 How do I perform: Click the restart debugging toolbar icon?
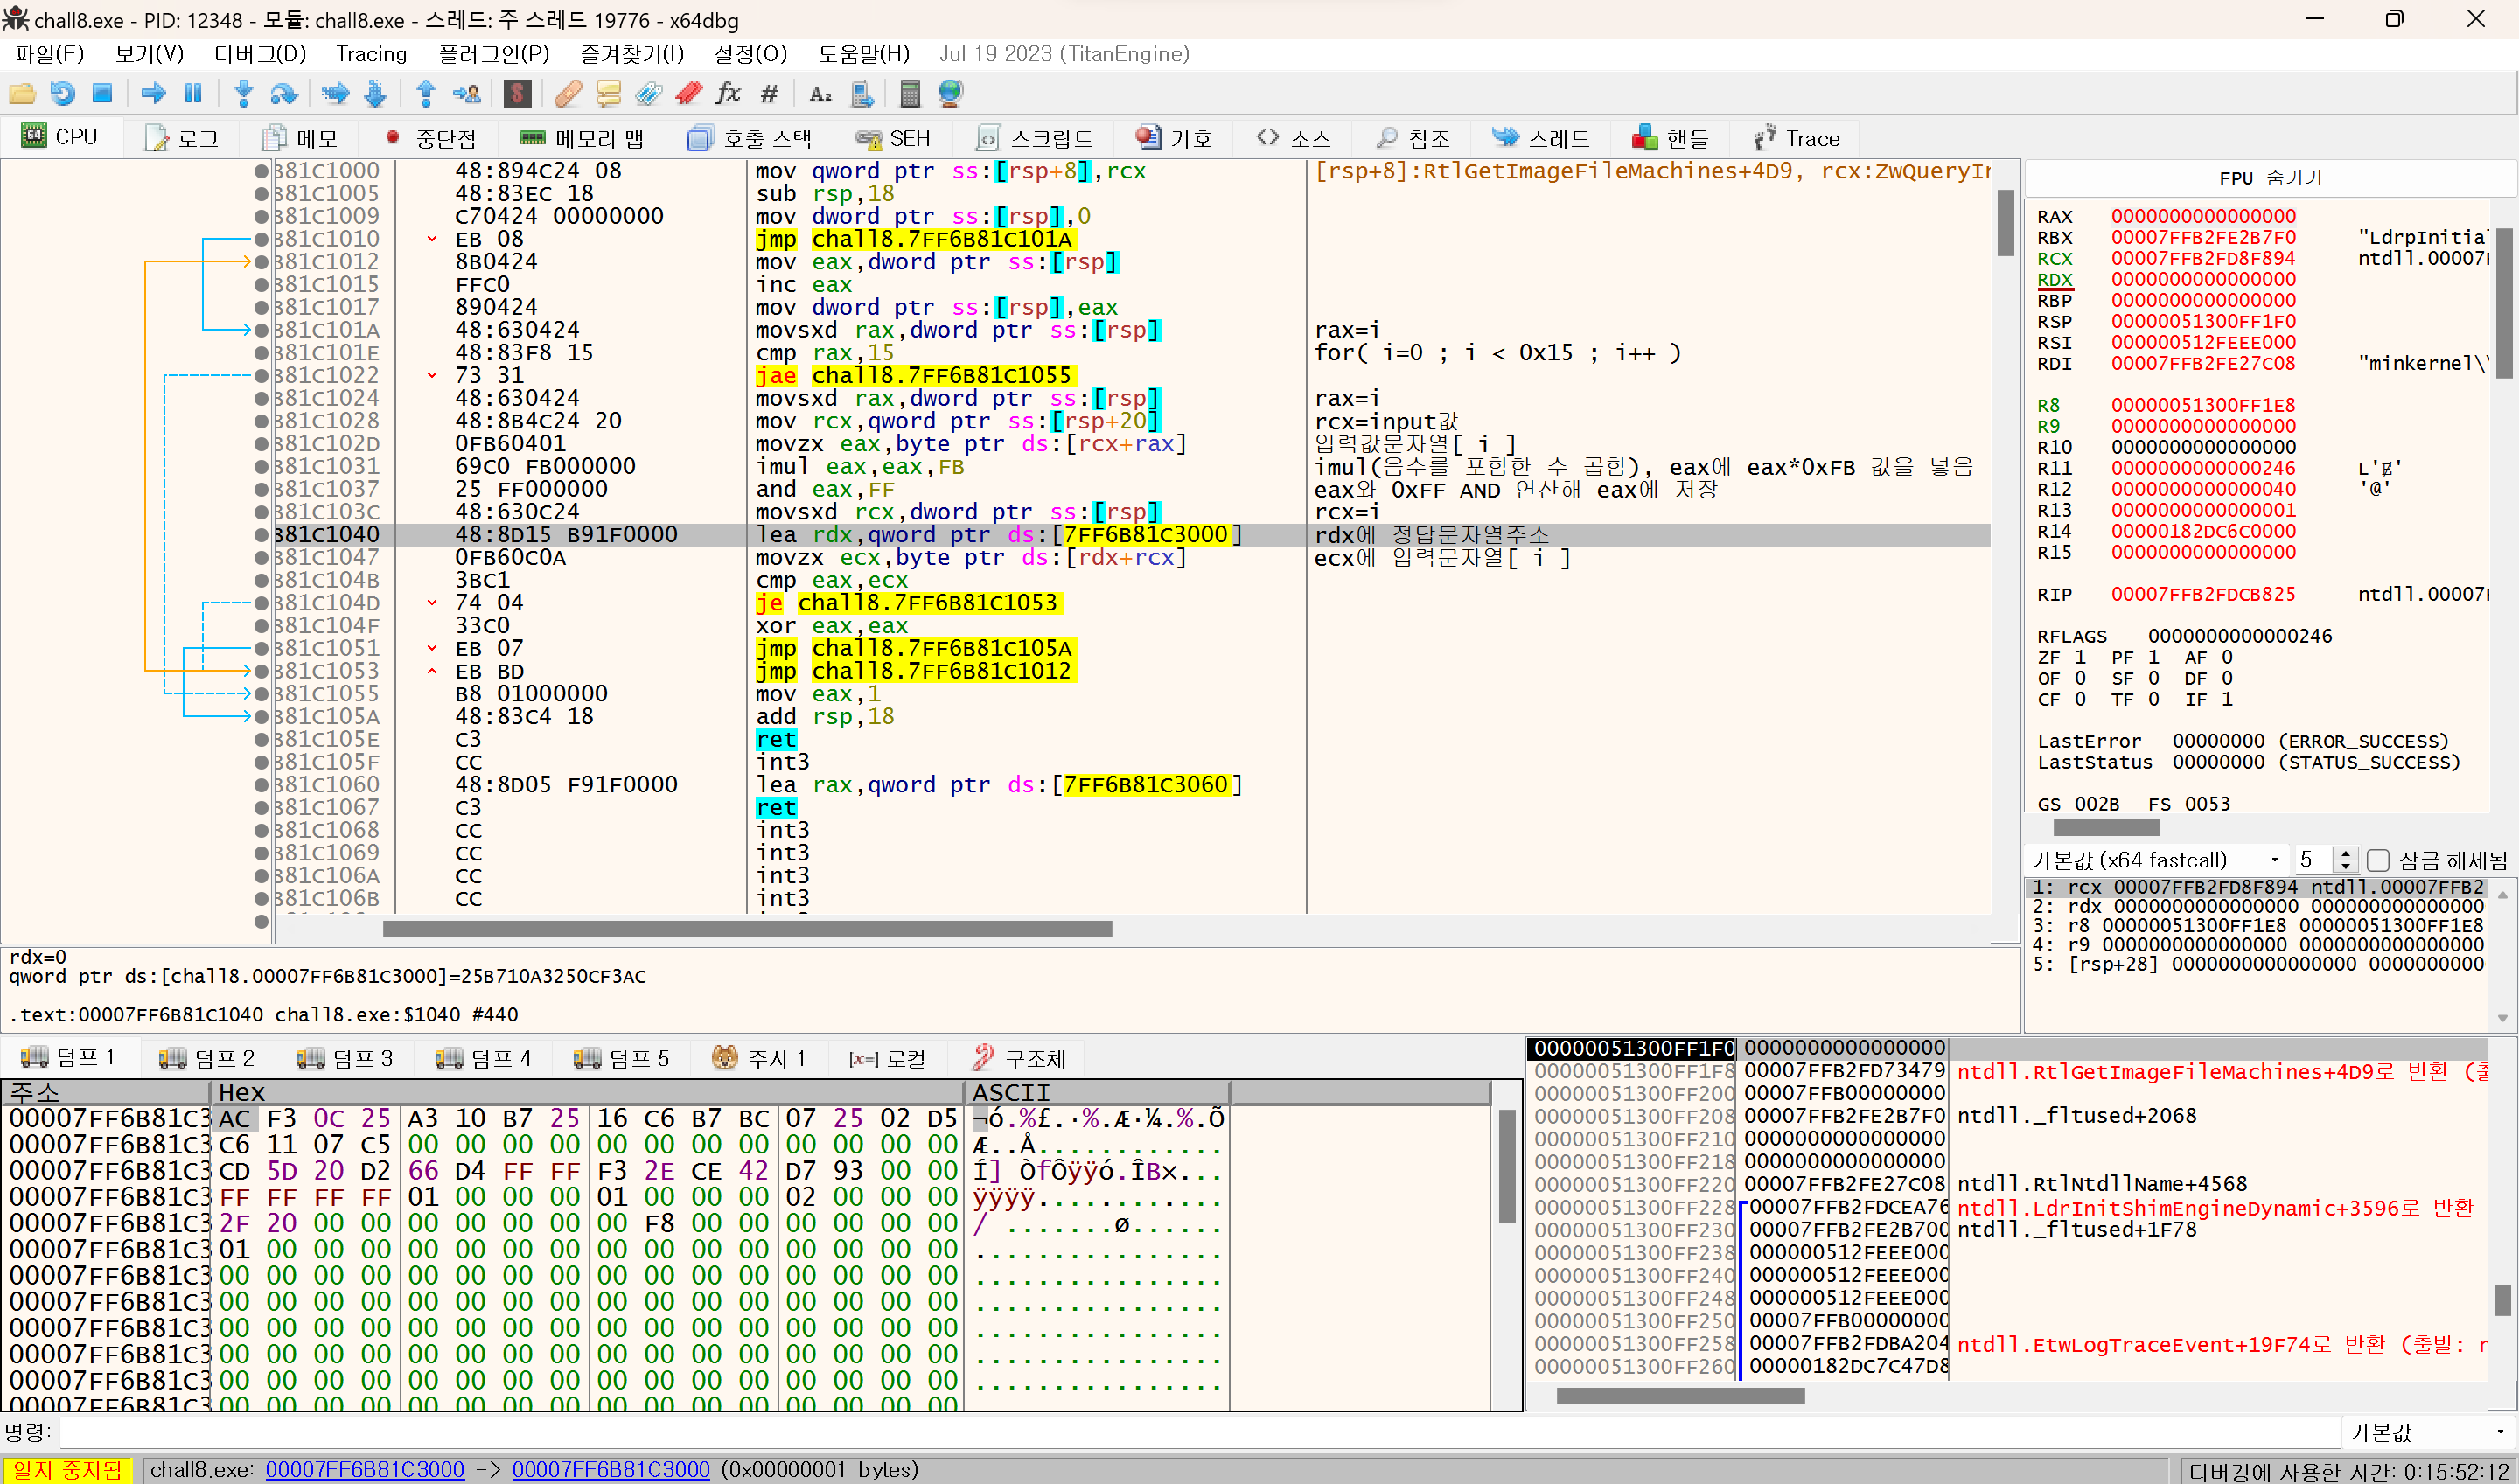tap(62, 94)
